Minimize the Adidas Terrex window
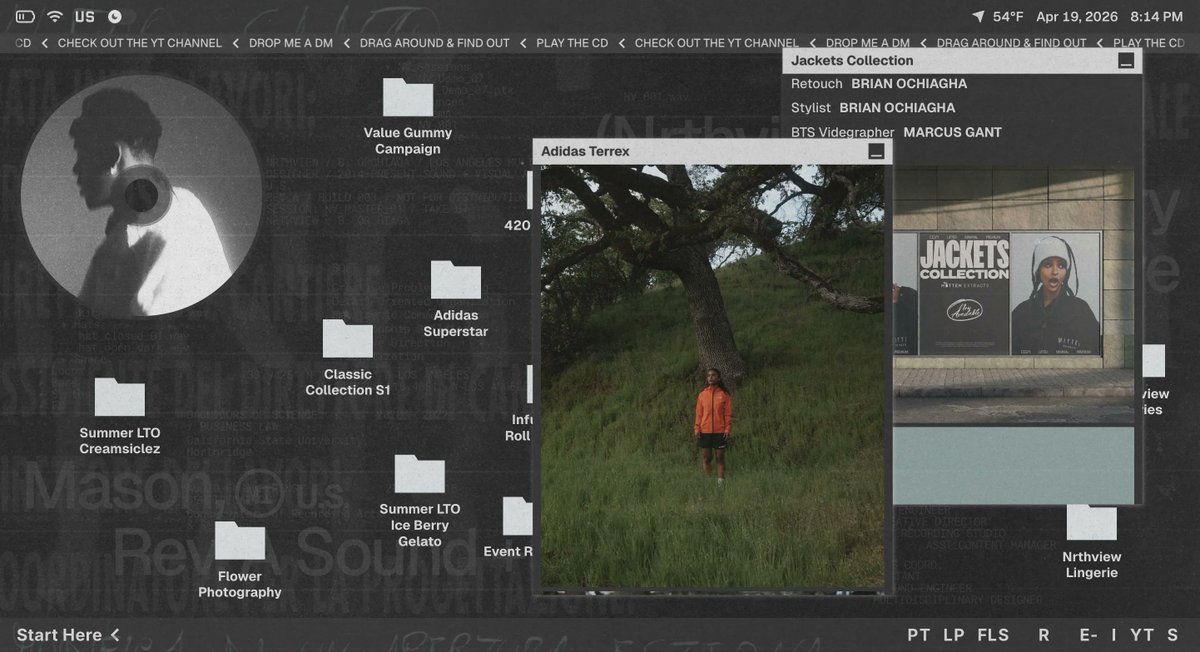 876,152
